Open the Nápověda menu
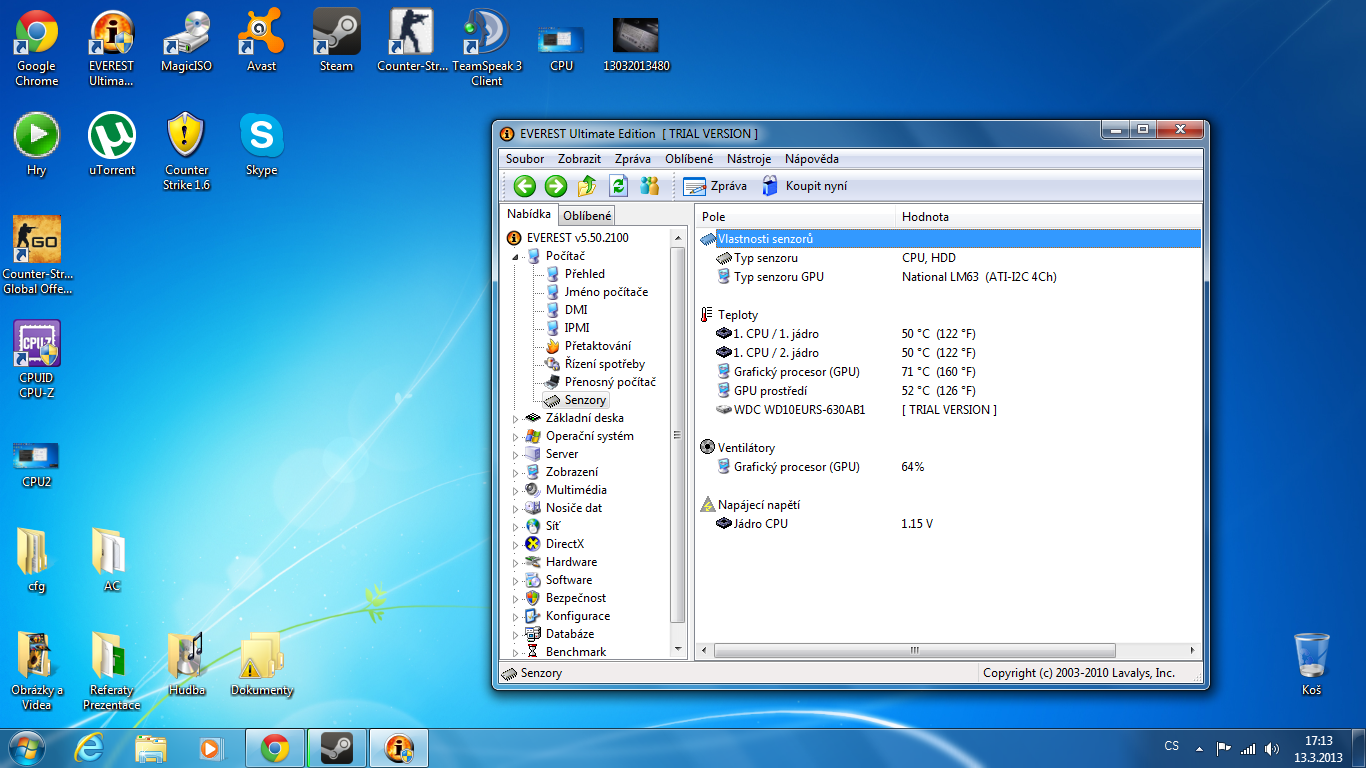This screenshot has width=1366, height=768. click(x=812, y=159)
